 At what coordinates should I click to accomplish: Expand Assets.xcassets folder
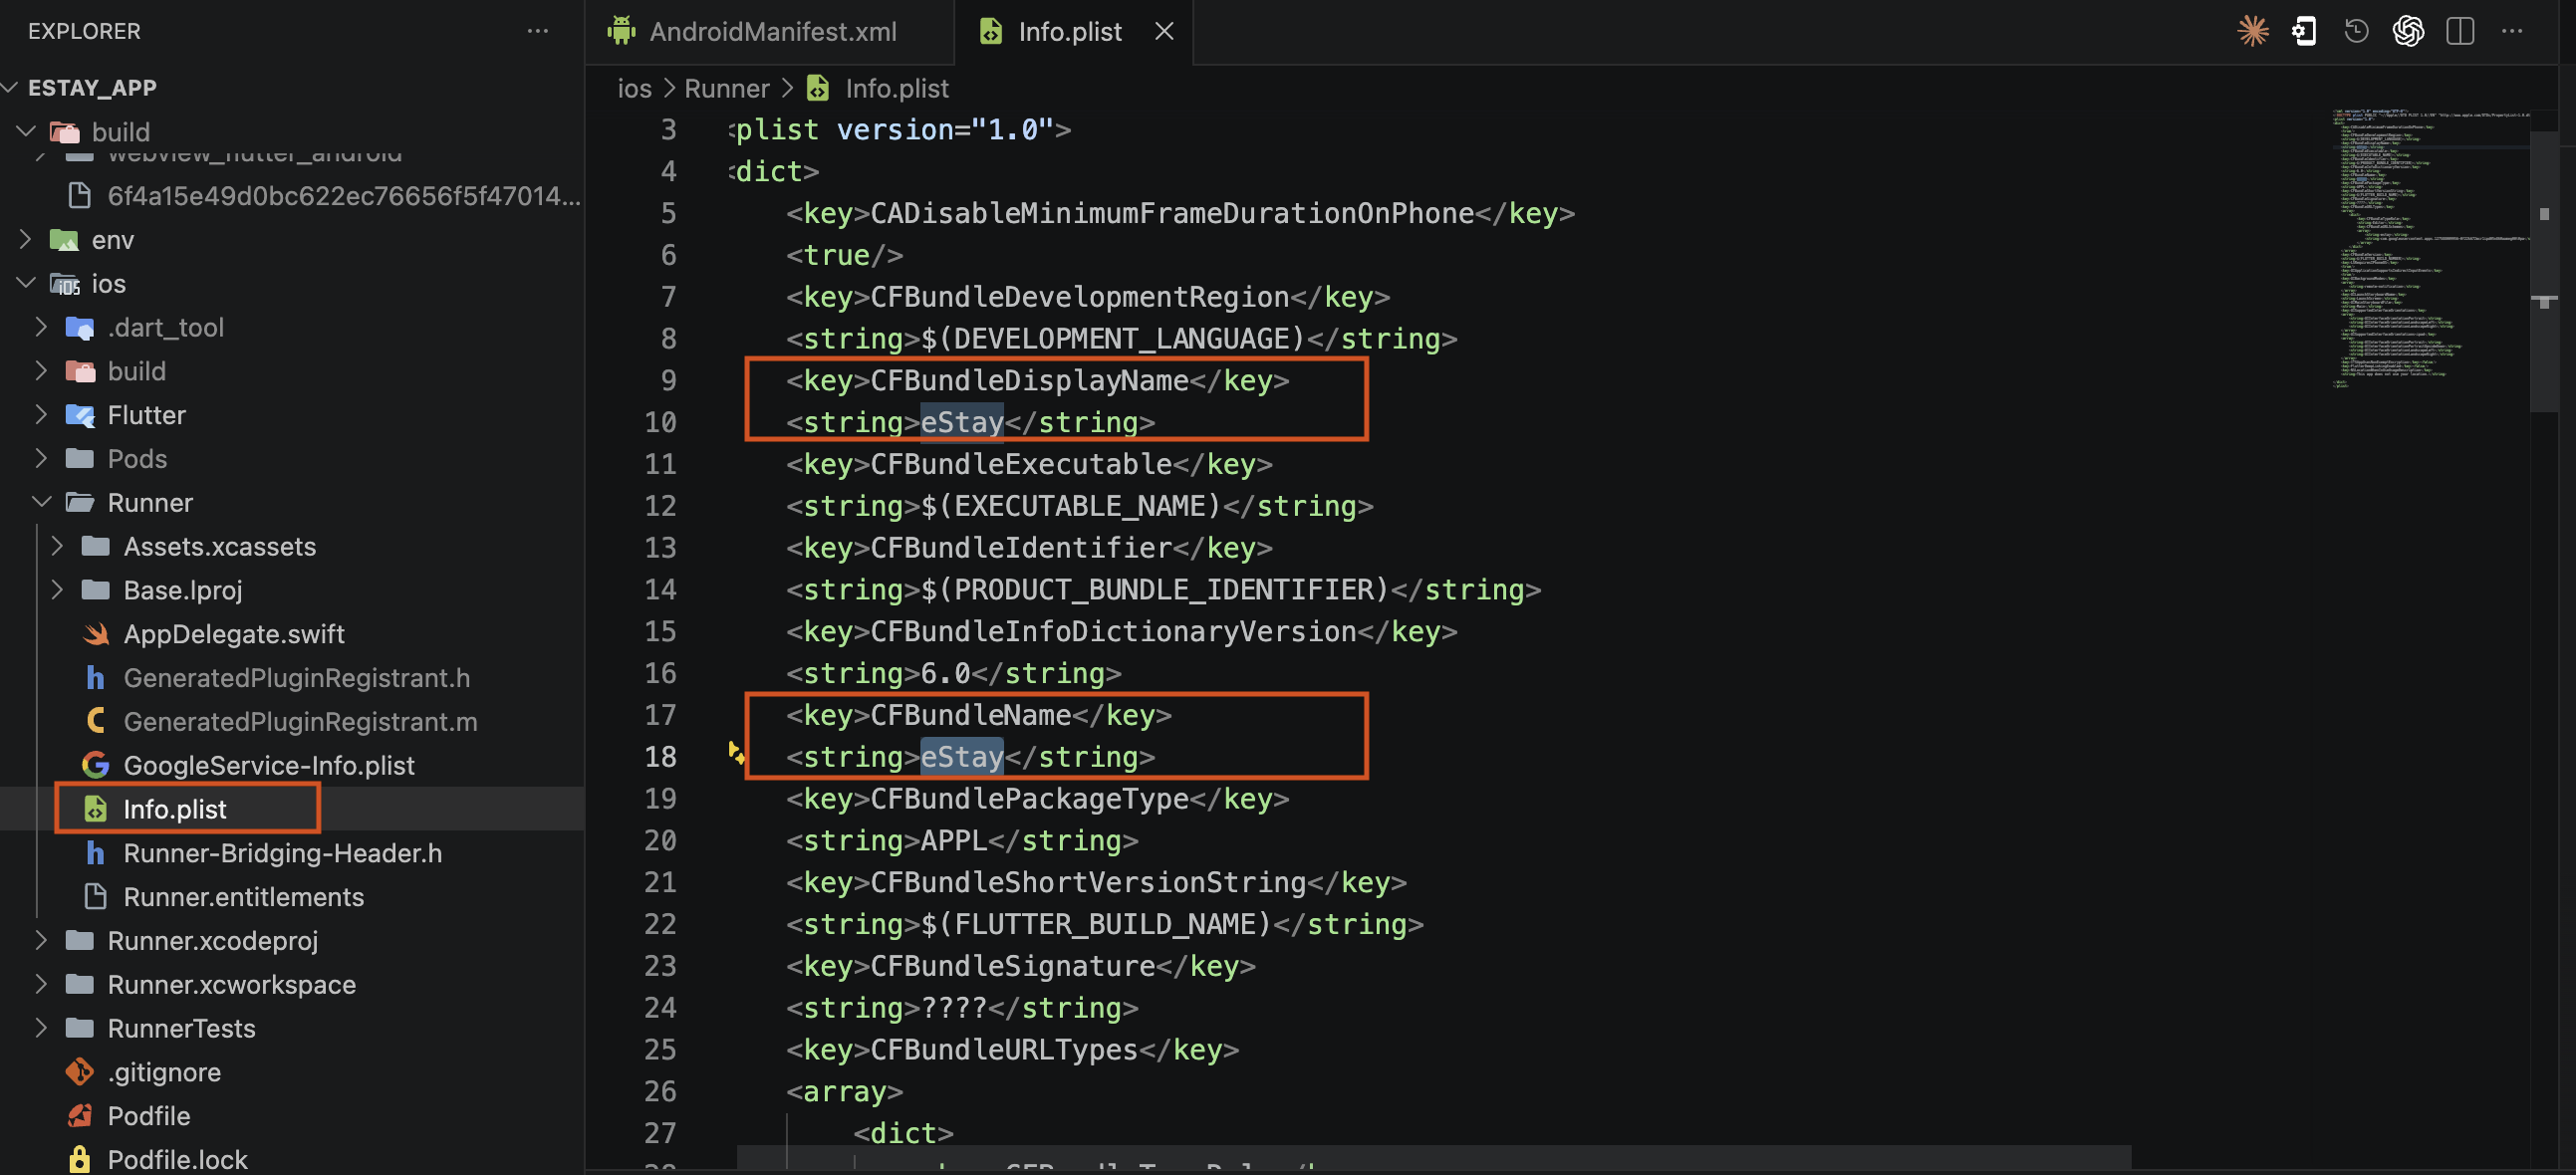click(x=57, y=546)
